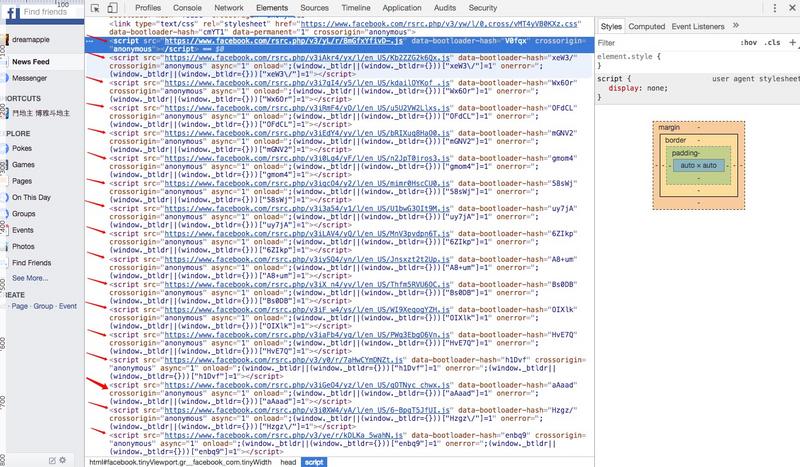Open script URL in row with hash xeW3/
The image size is (800, 467).
[307, 58]
